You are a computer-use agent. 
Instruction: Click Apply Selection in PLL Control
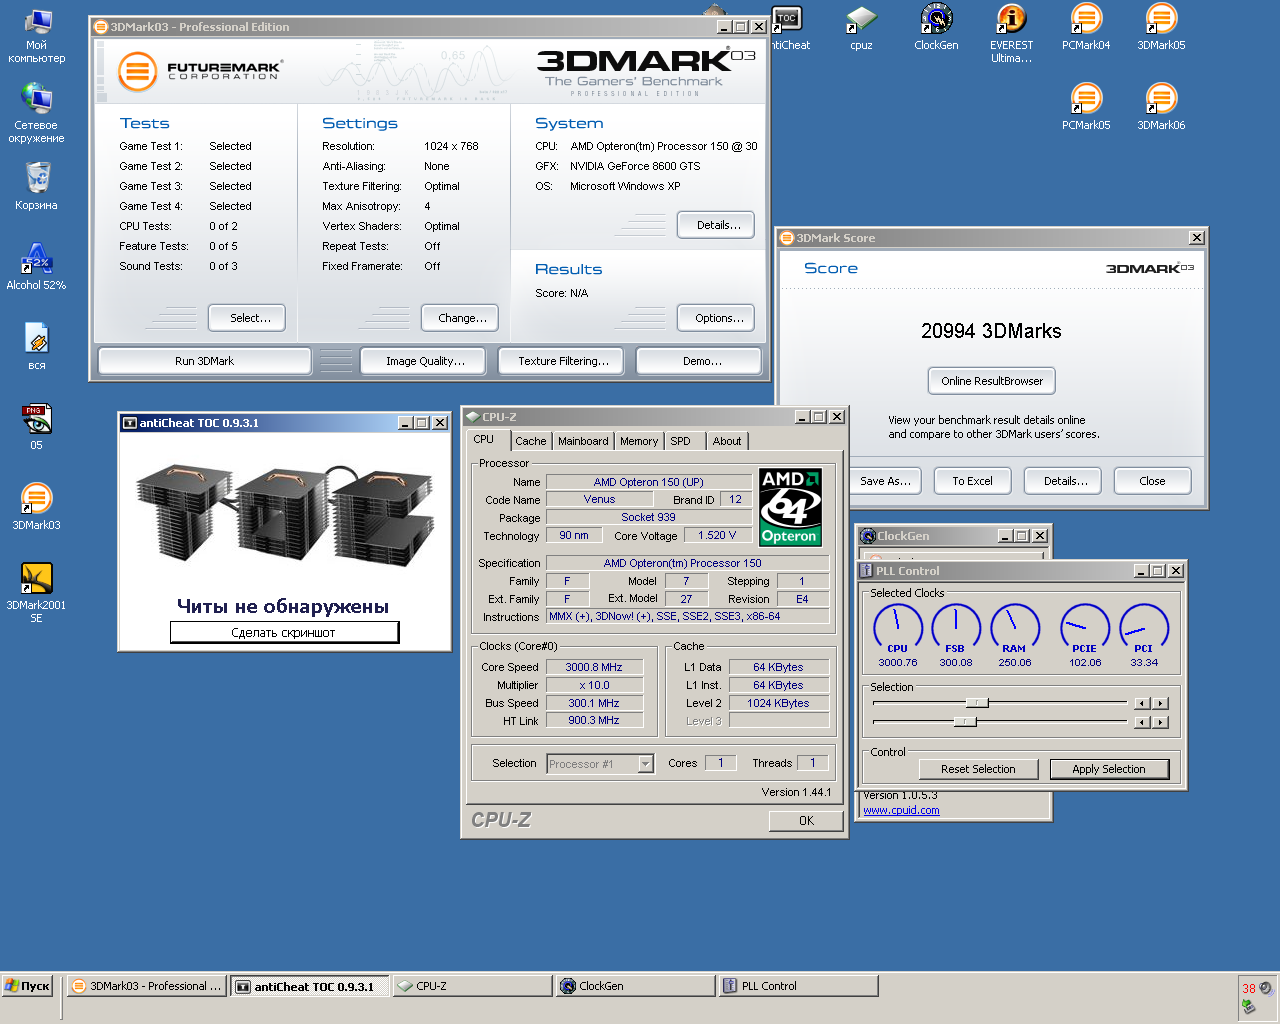coord(1108,769)
